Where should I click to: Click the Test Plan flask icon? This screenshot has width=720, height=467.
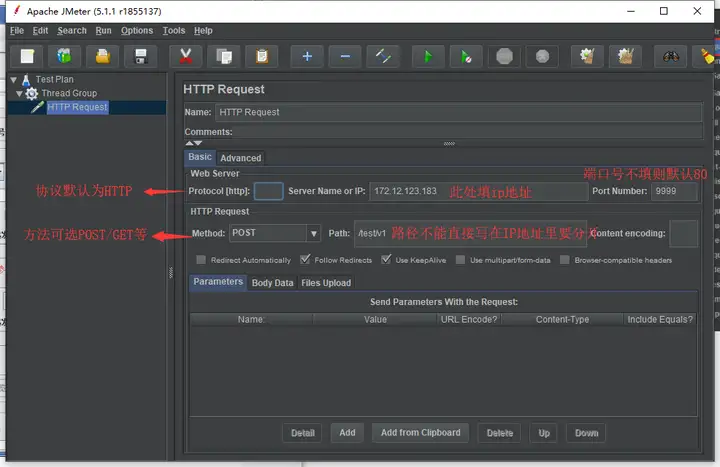point(26,80)
